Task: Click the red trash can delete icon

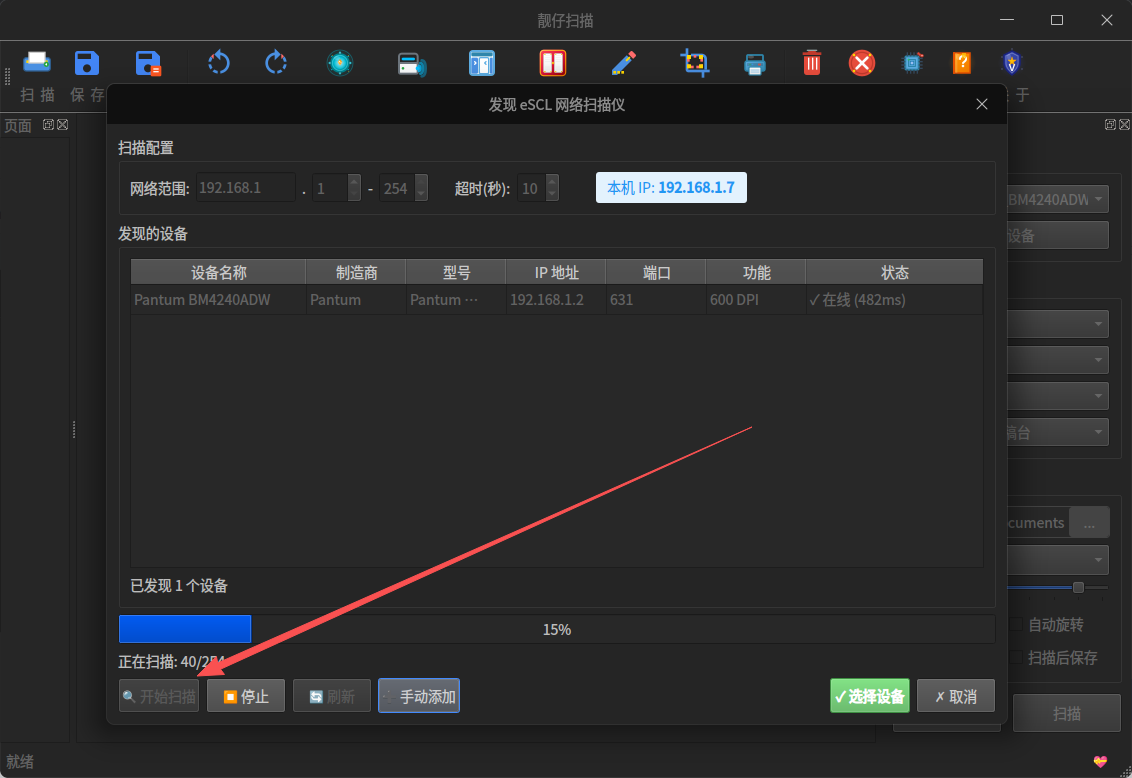Action: click(x=811, y=63)
